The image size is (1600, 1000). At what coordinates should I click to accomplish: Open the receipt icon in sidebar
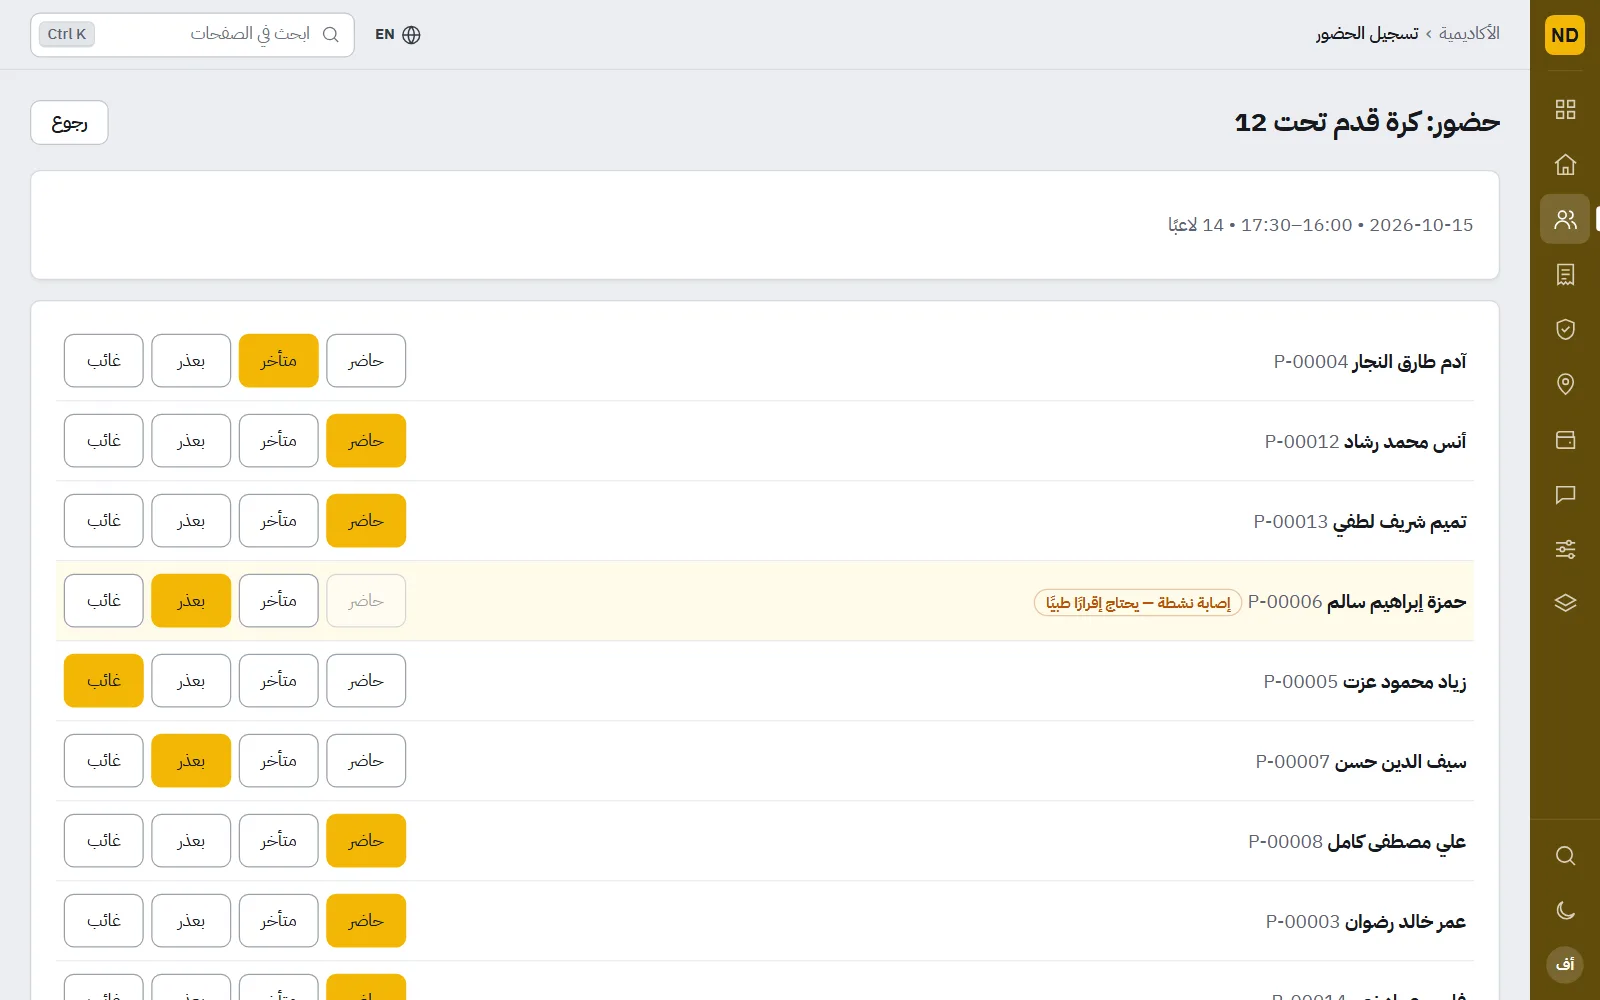point(1565,274)
